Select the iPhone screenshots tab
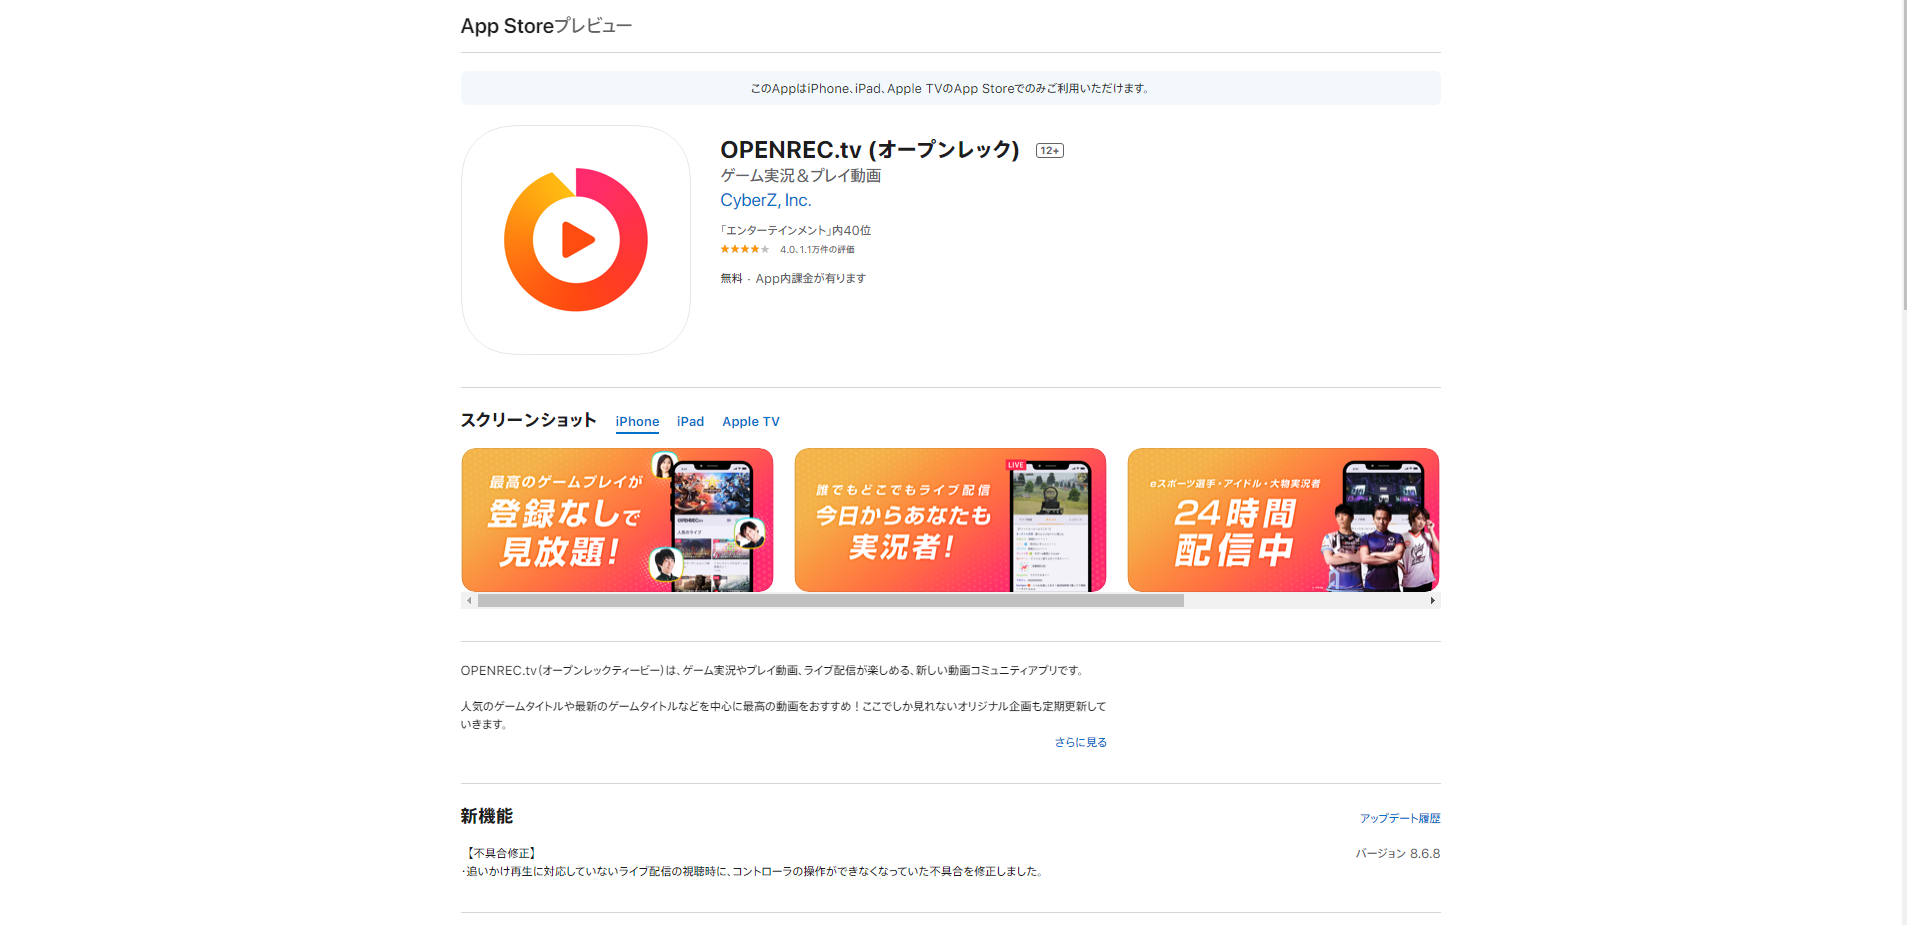Screen dimensions: 1907x925 [x=637, y=422]
